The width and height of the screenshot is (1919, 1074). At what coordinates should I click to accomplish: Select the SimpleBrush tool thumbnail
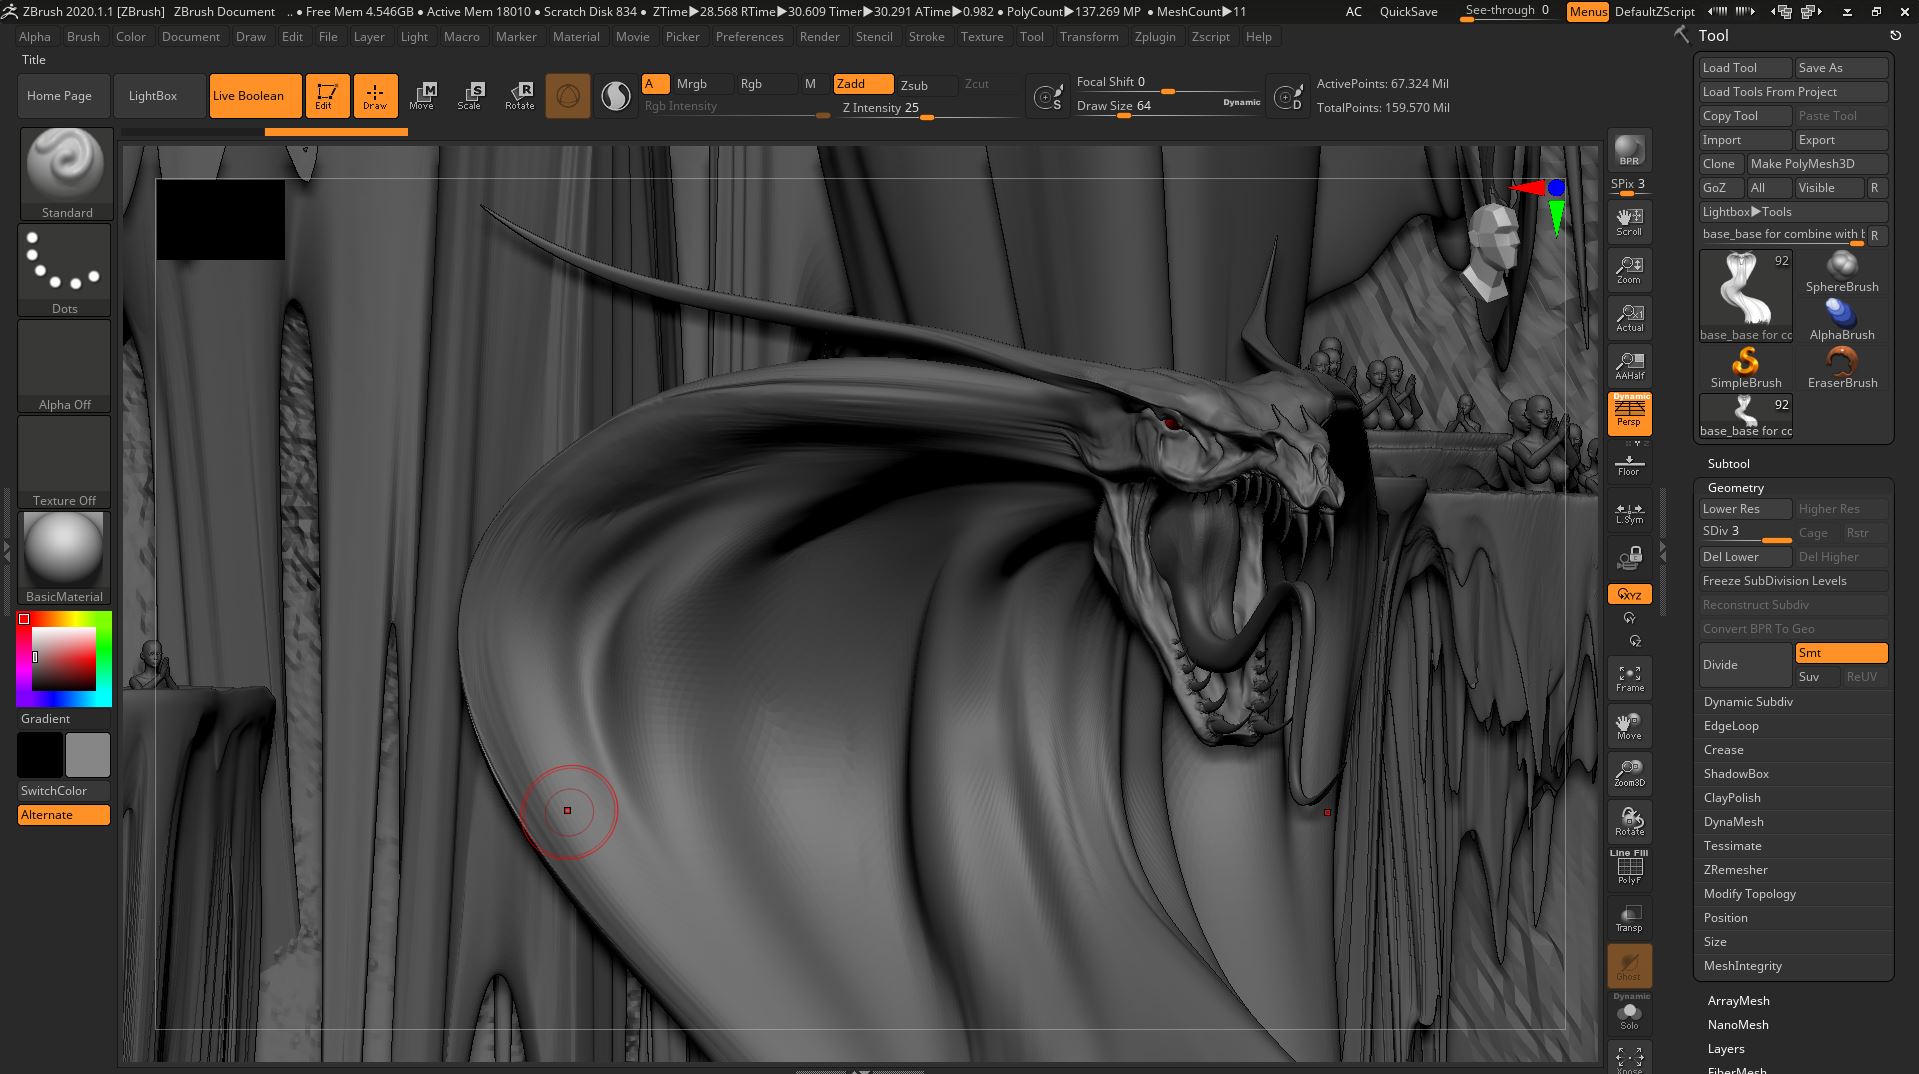1745,366
